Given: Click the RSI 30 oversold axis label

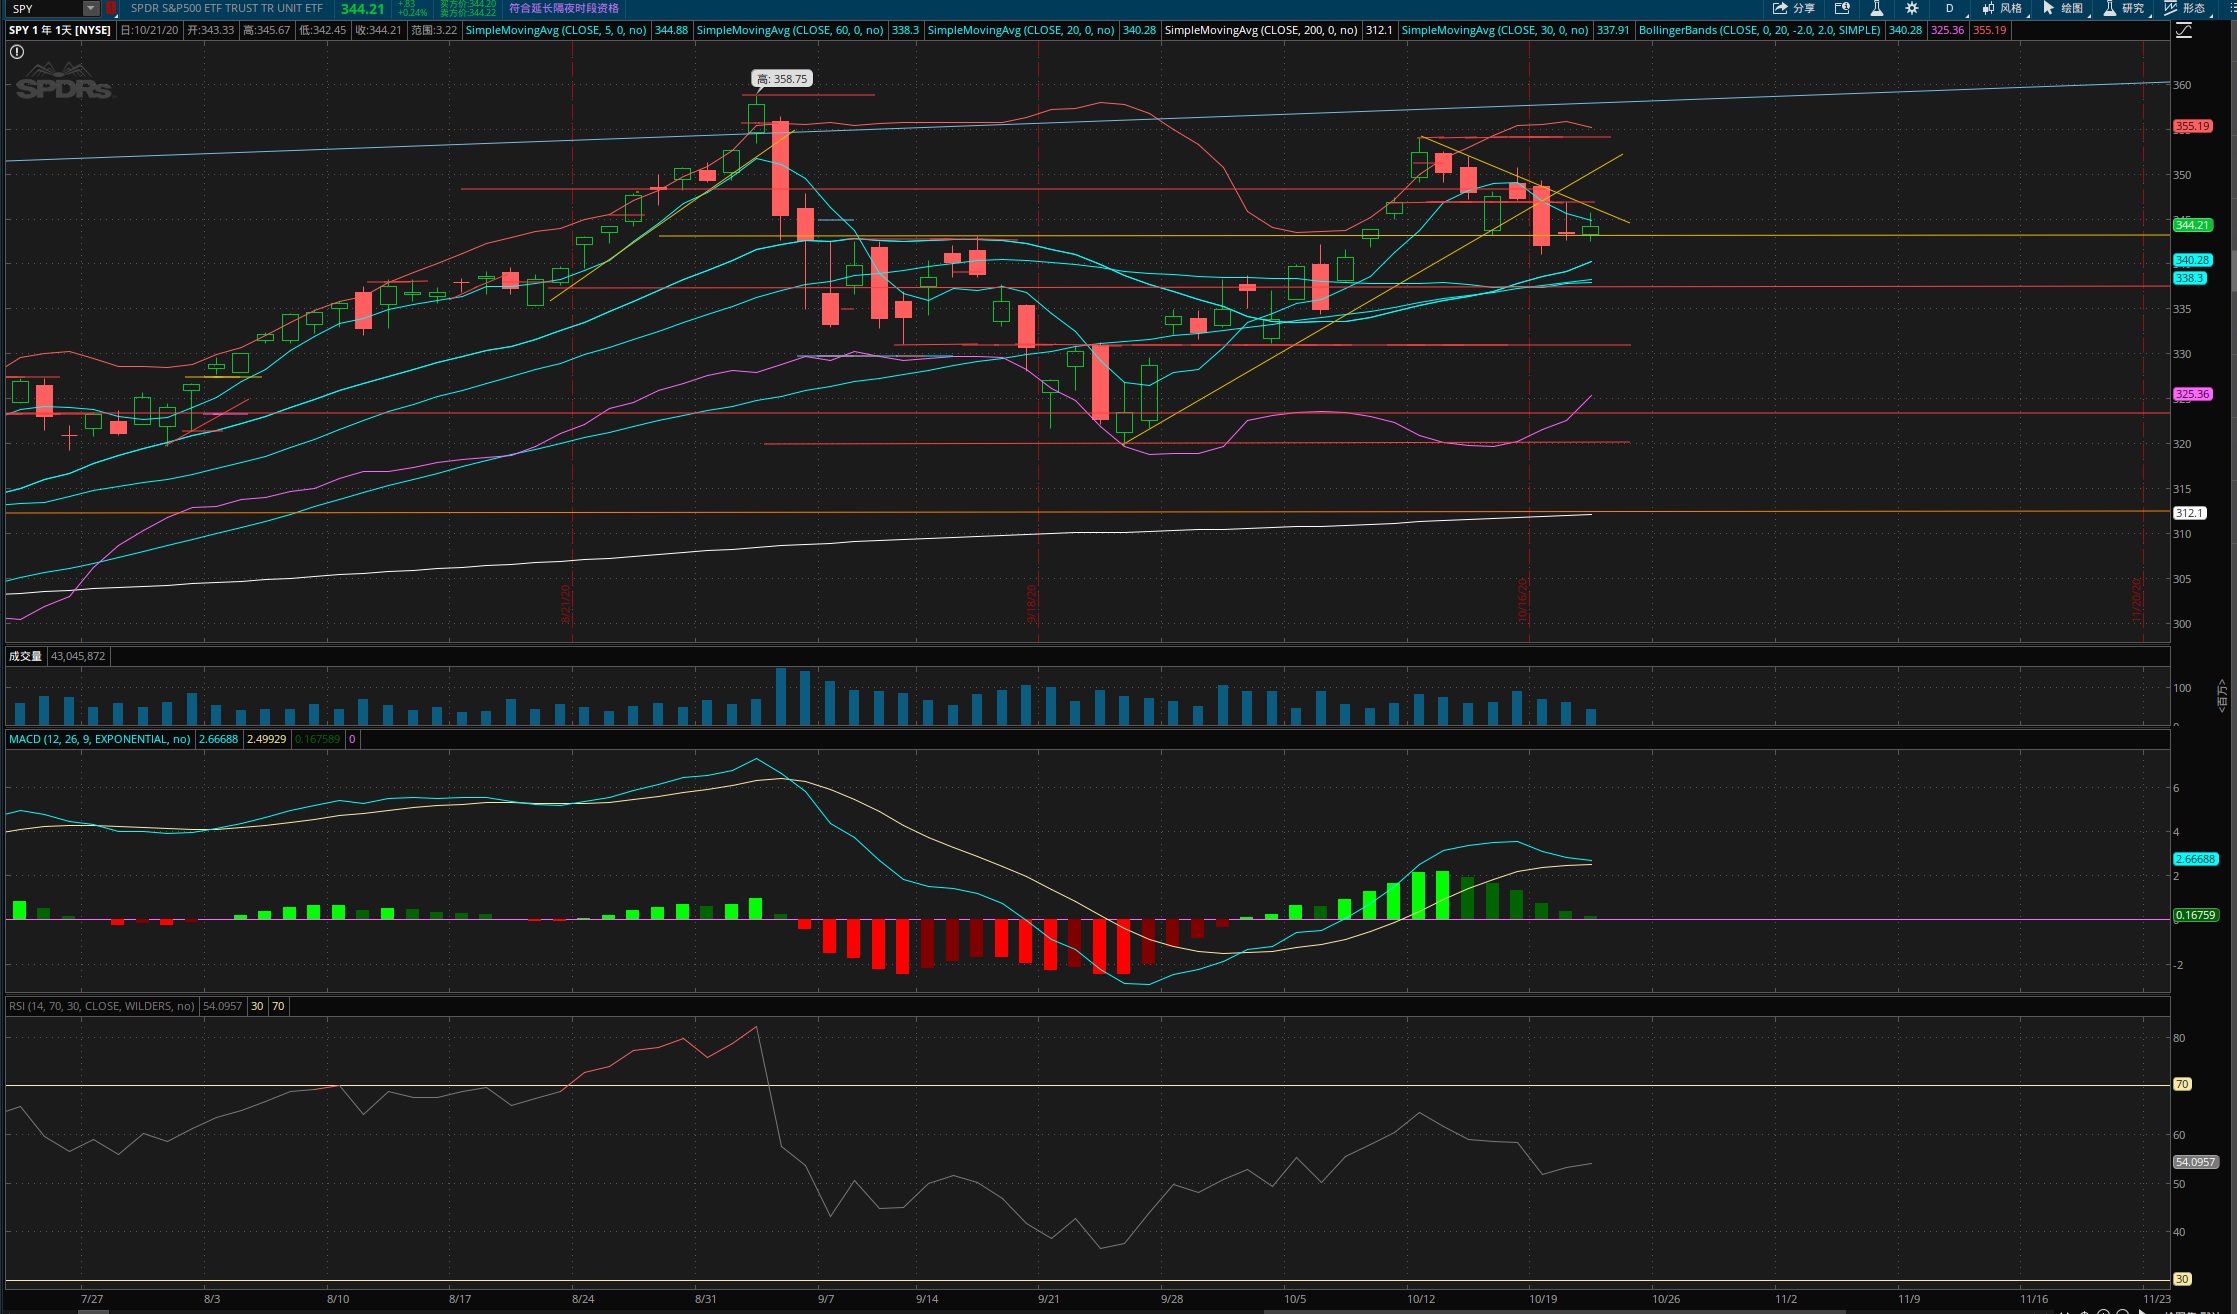Looking at the screenshot, I should (2182, 1279).
